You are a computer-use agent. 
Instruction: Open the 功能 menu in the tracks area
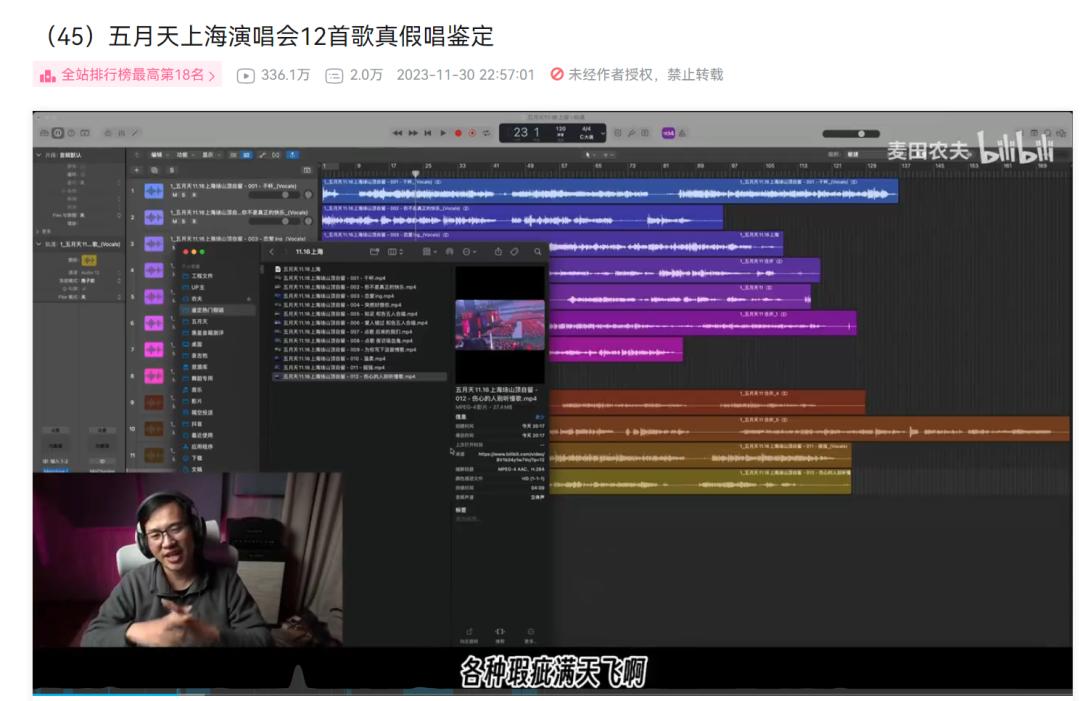pos(183,155)
